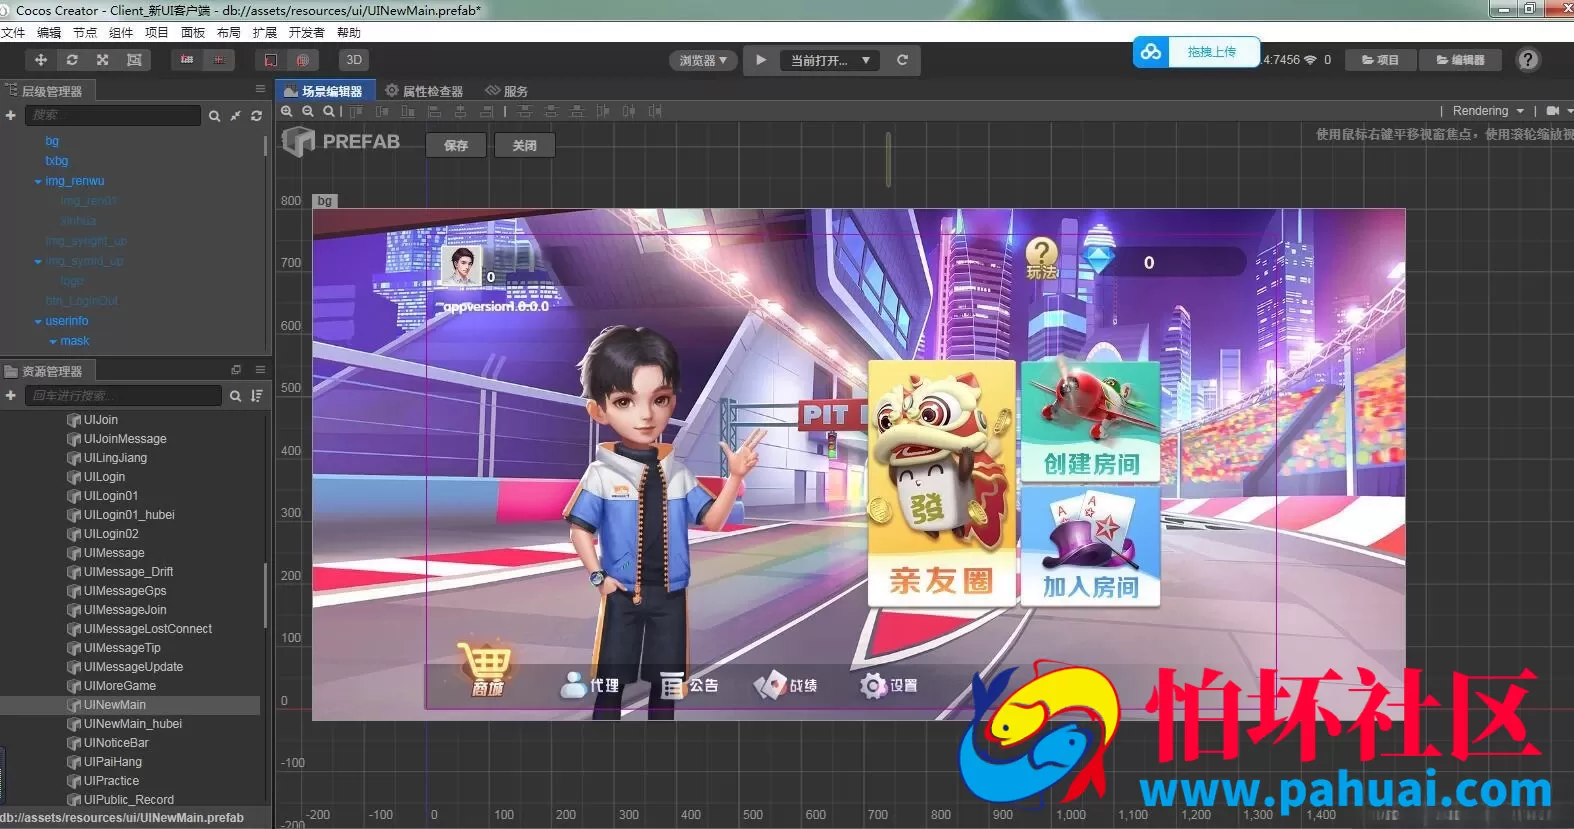The width and height of the screenshot is (1574, 829).
Task: Toggle global rotation mode button
Action: [x=302, y=60]
